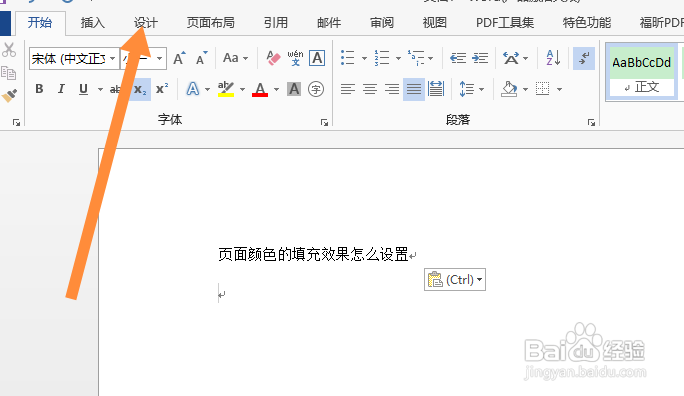Viewport: 684px width, 396px height.
Task: Switch to the 开始 tab
Action: (x=40, y=23)
